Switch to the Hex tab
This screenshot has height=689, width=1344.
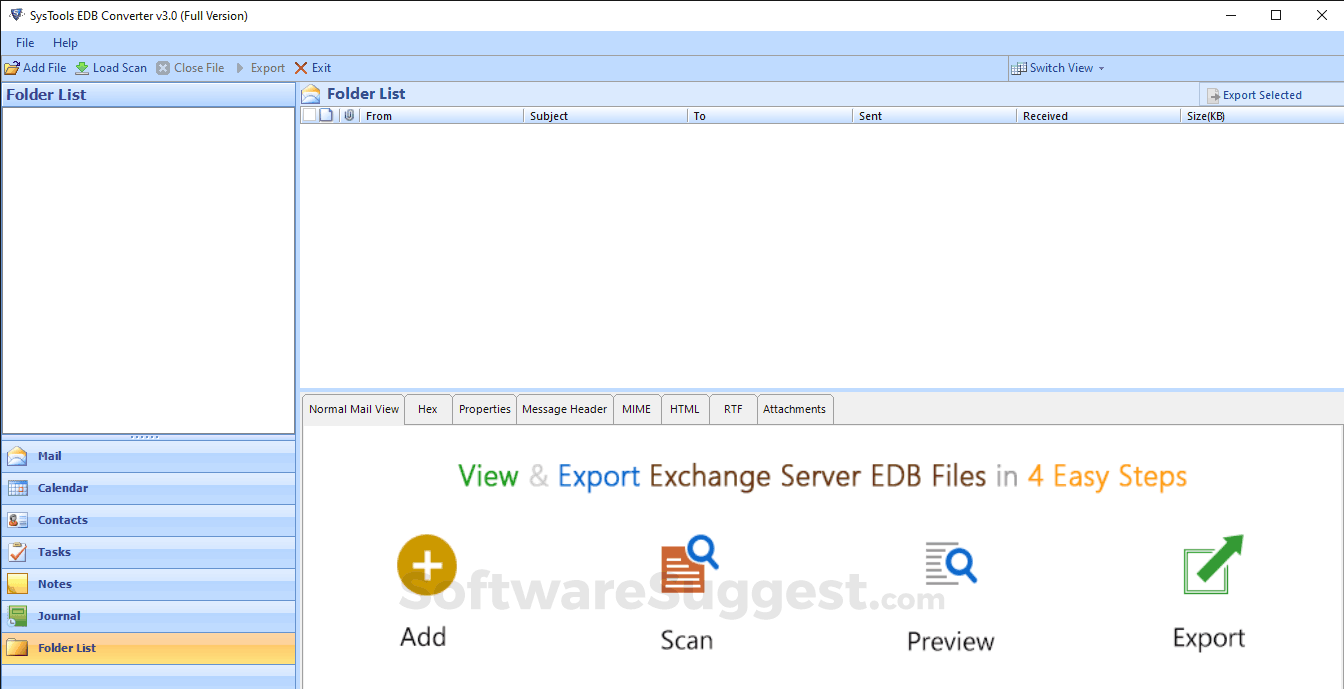point(428,409)
